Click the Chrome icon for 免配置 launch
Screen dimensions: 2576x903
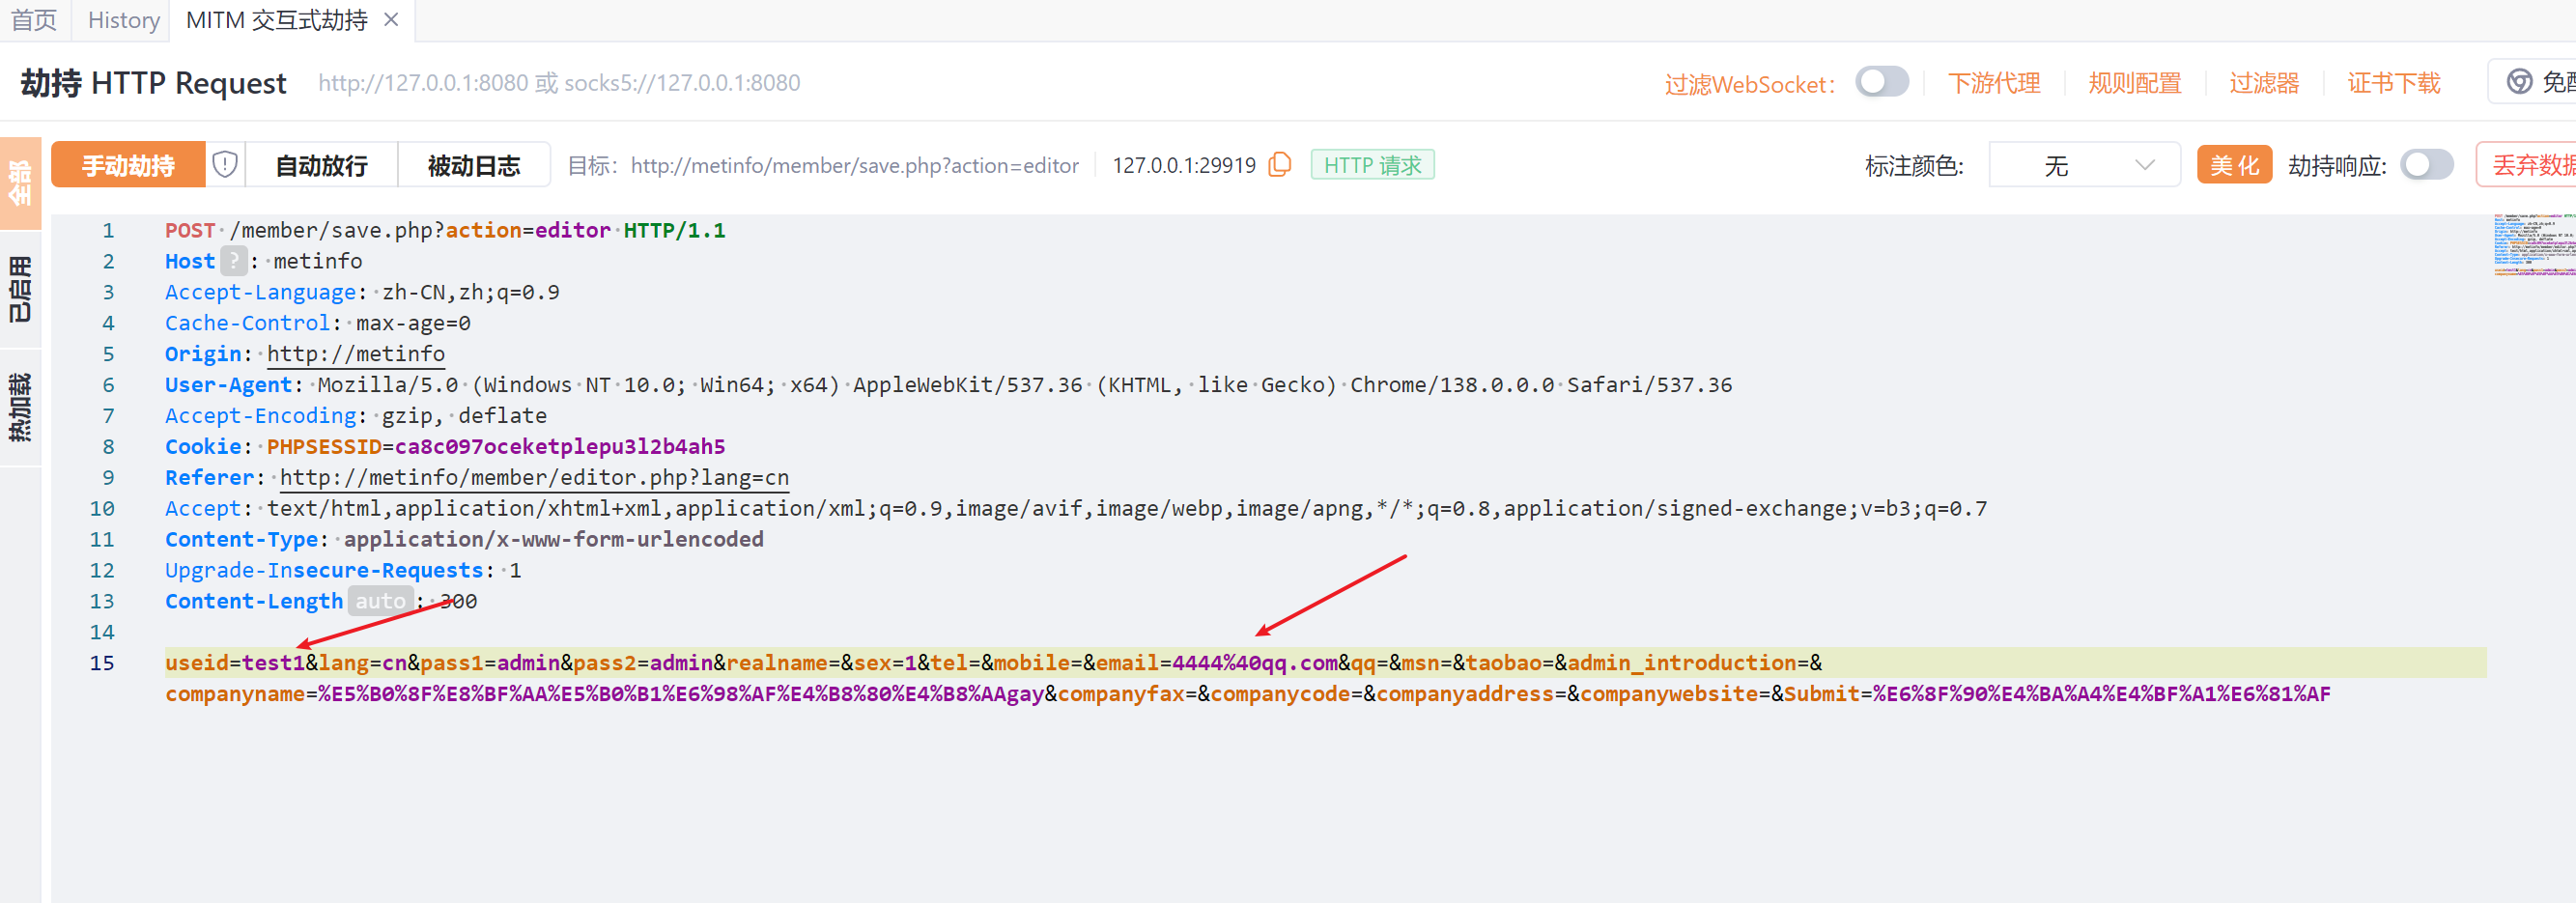coord(2519,82)
